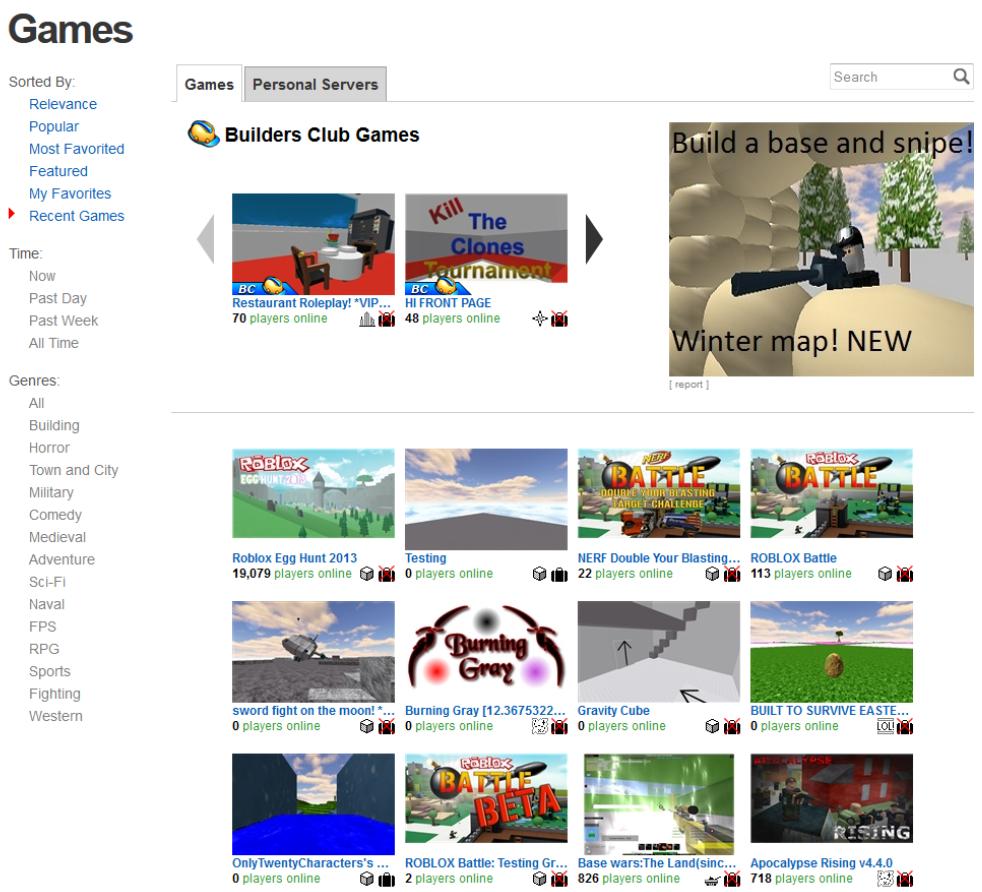Open the Burning Gray game thumbnail
This screenshot has height=892, width=982.
coord(486,651)
